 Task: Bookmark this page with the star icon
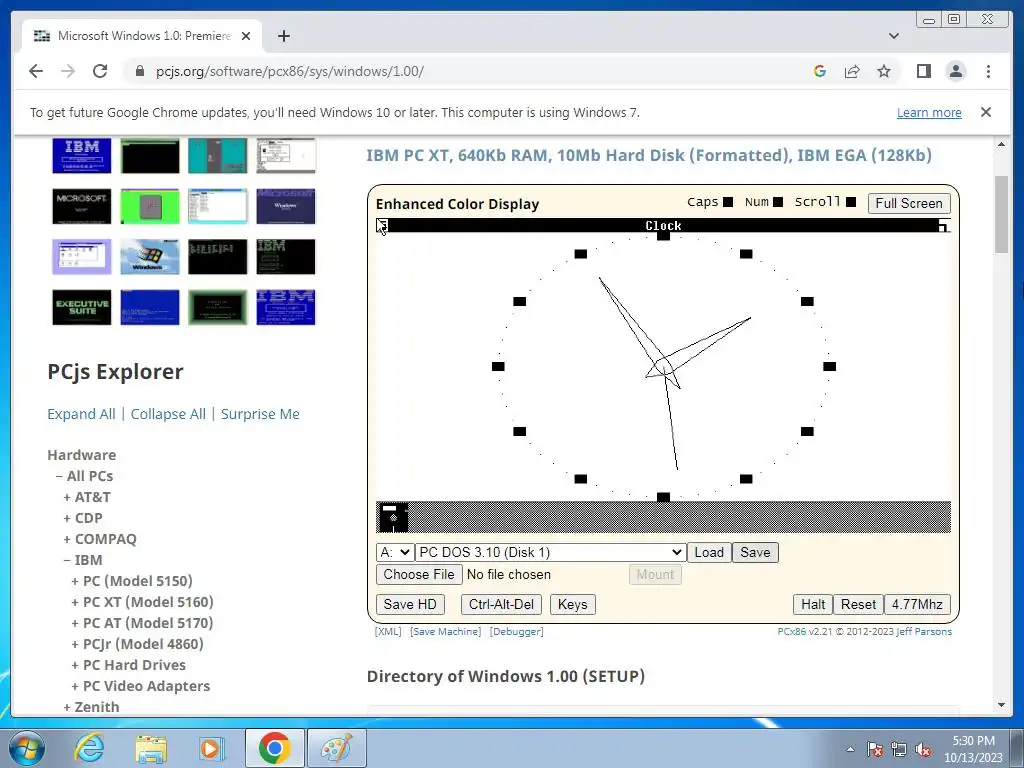point(884,71)
